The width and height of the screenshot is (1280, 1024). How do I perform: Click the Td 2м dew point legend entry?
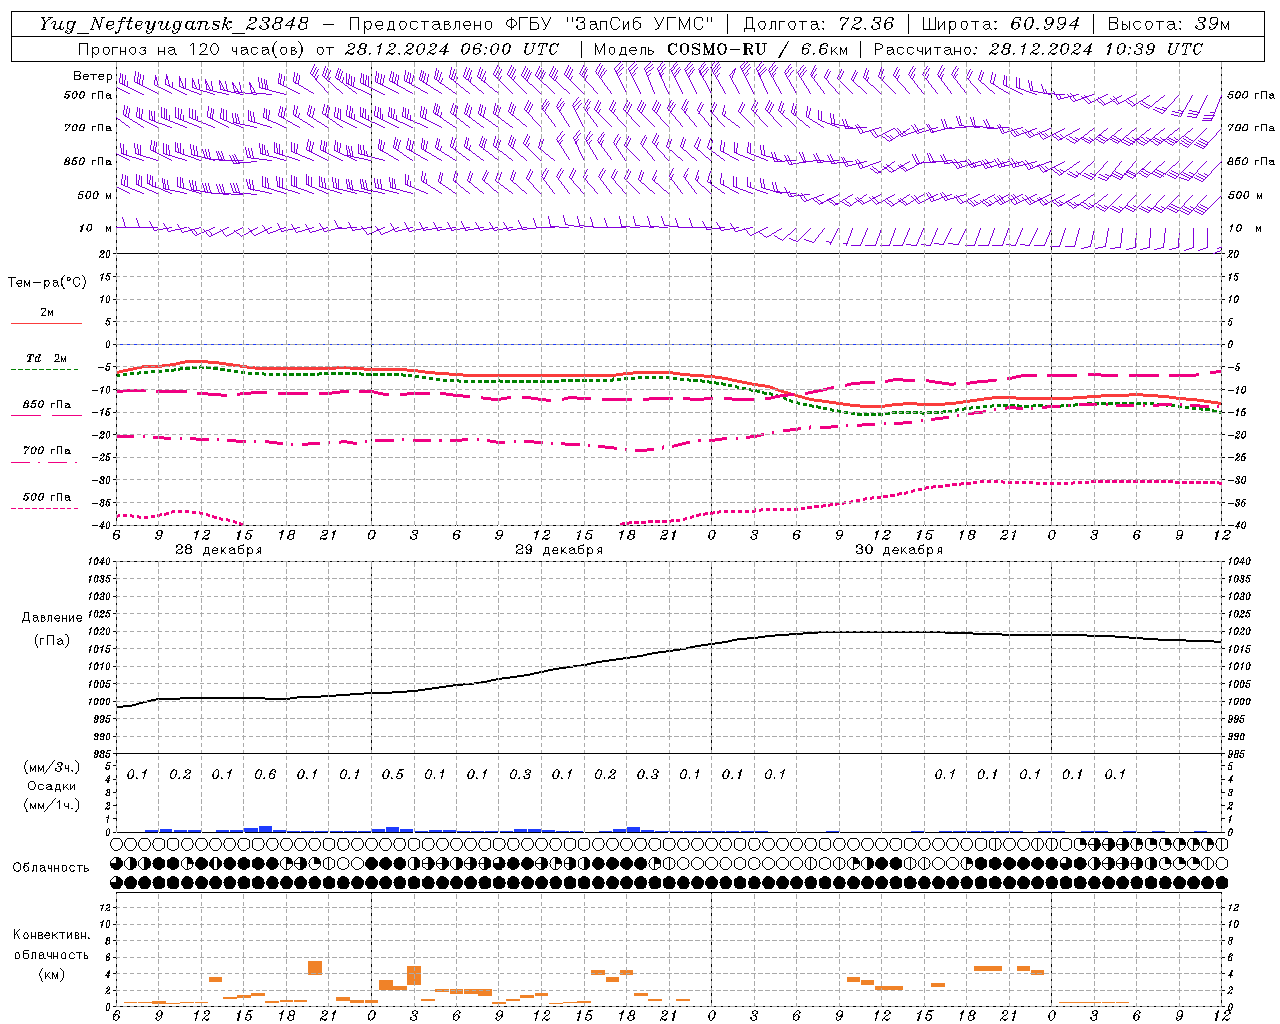click(x=47, y=358)
